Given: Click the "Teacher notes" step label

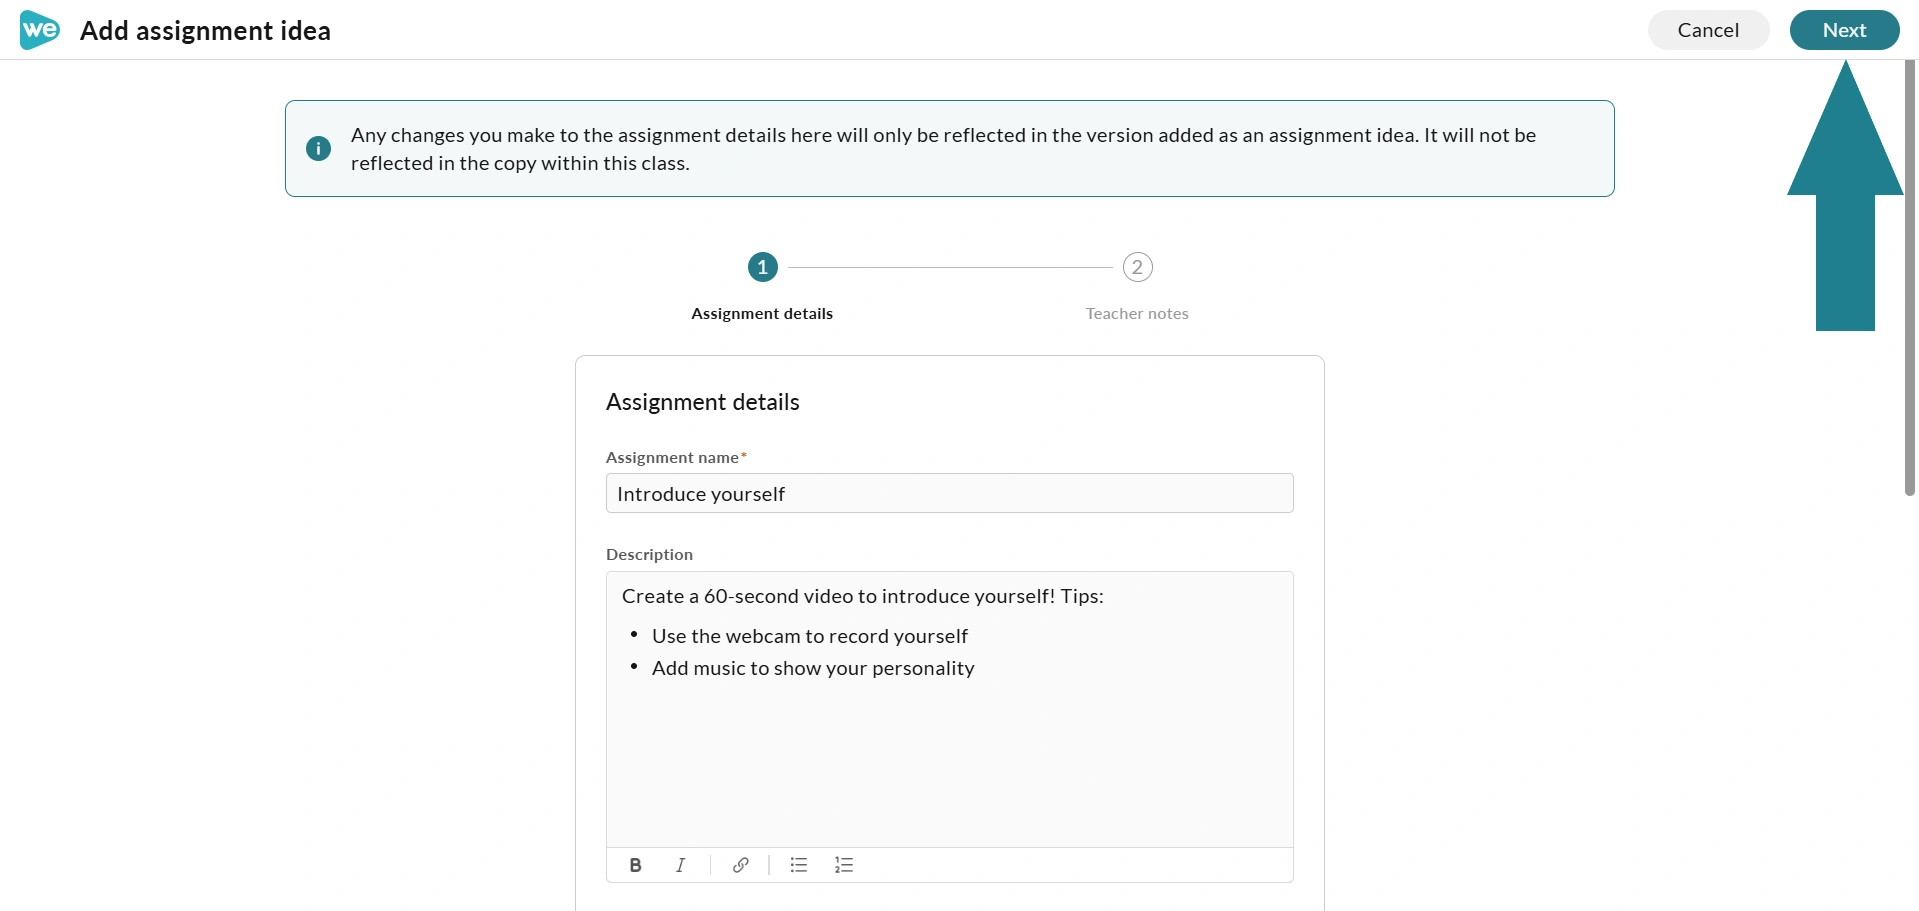Looking at the screenshot, I should point(1137,314).
